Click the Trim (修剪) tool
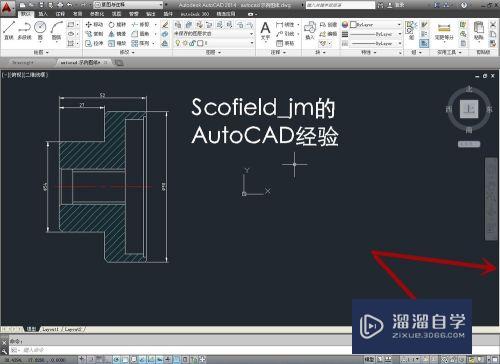Screen dimensions: 500x364 (x=141, y=24)
